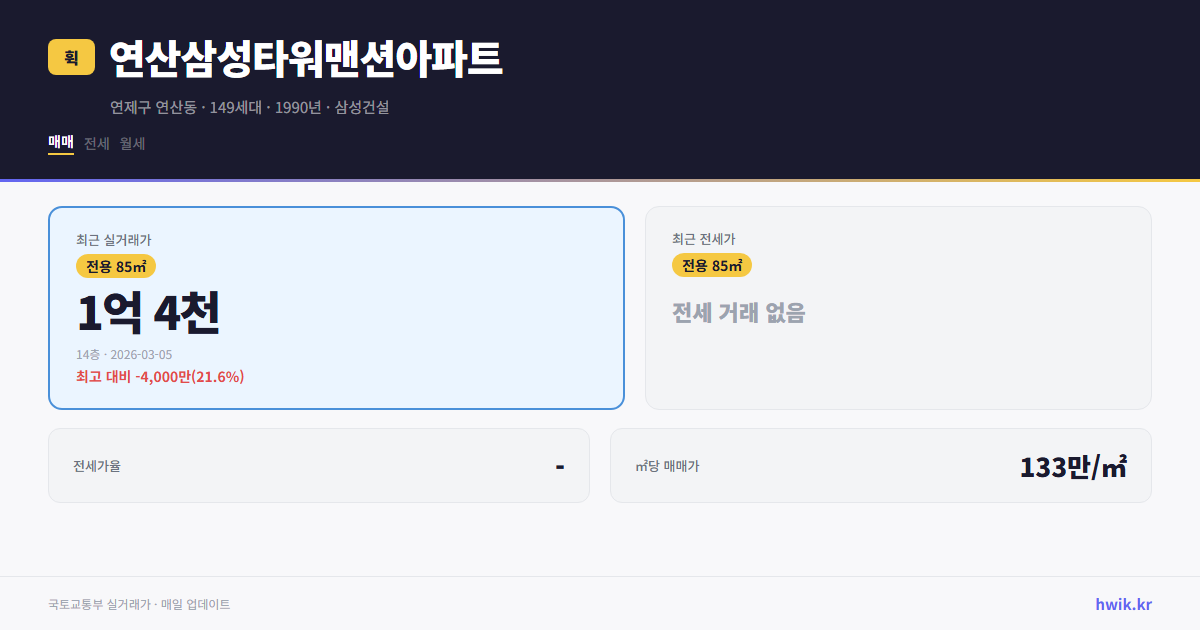Click the 전용 85㎡ badge on jeonse card
The width and height of the screenshot is (1200, 630).
[x=711, y=265]
